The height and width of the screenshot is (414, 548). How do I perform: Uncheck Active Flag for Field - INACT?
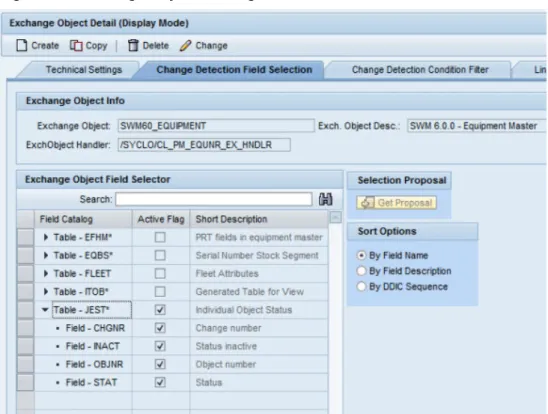160,346
